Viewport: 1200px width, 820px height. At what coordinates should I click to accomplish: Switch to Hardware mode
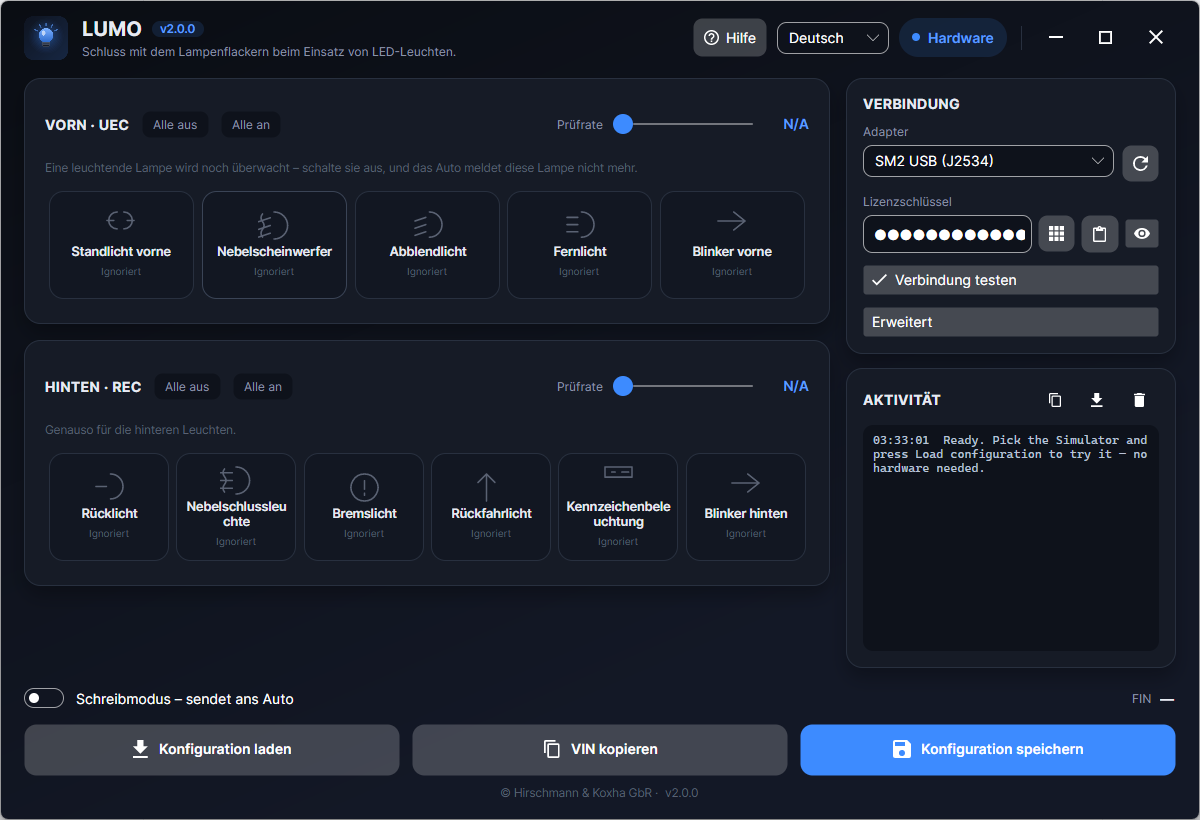click(953, 38)
